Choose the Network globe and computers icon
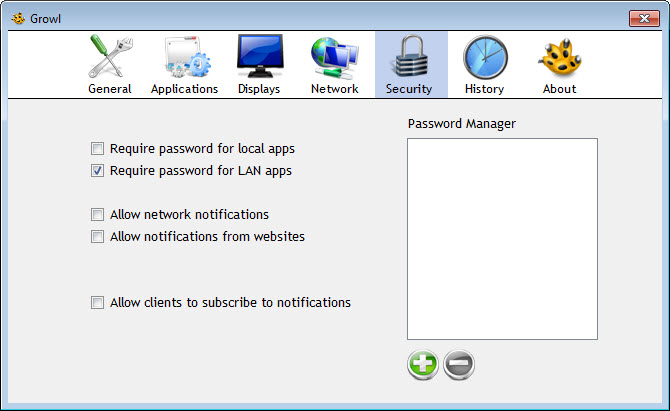 [x=335, y=58]
